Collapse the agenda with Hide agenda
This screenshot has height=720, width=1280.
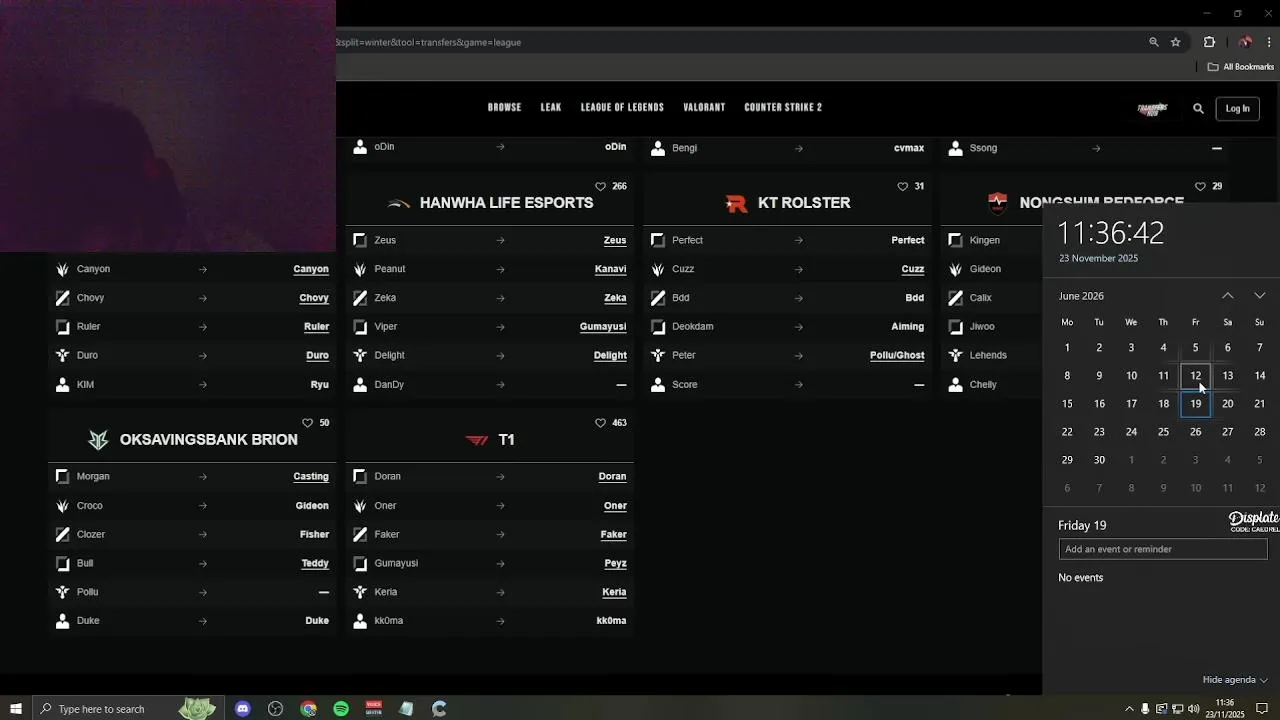pos(1235,680)
